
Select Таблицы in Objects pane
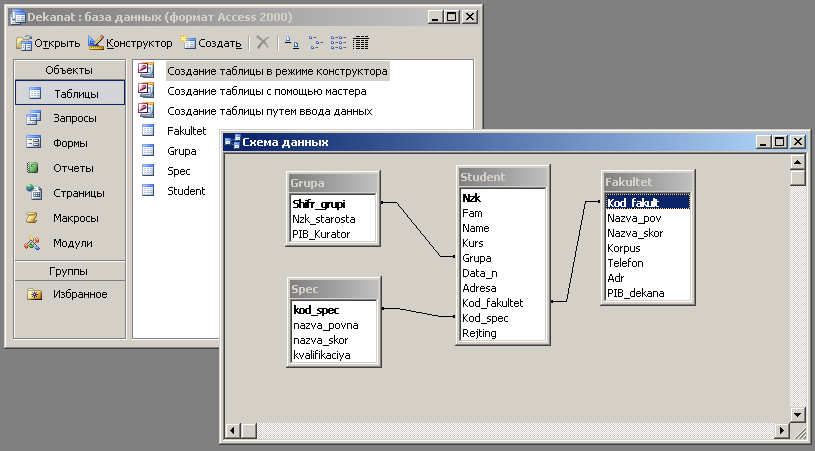[70, 93]
